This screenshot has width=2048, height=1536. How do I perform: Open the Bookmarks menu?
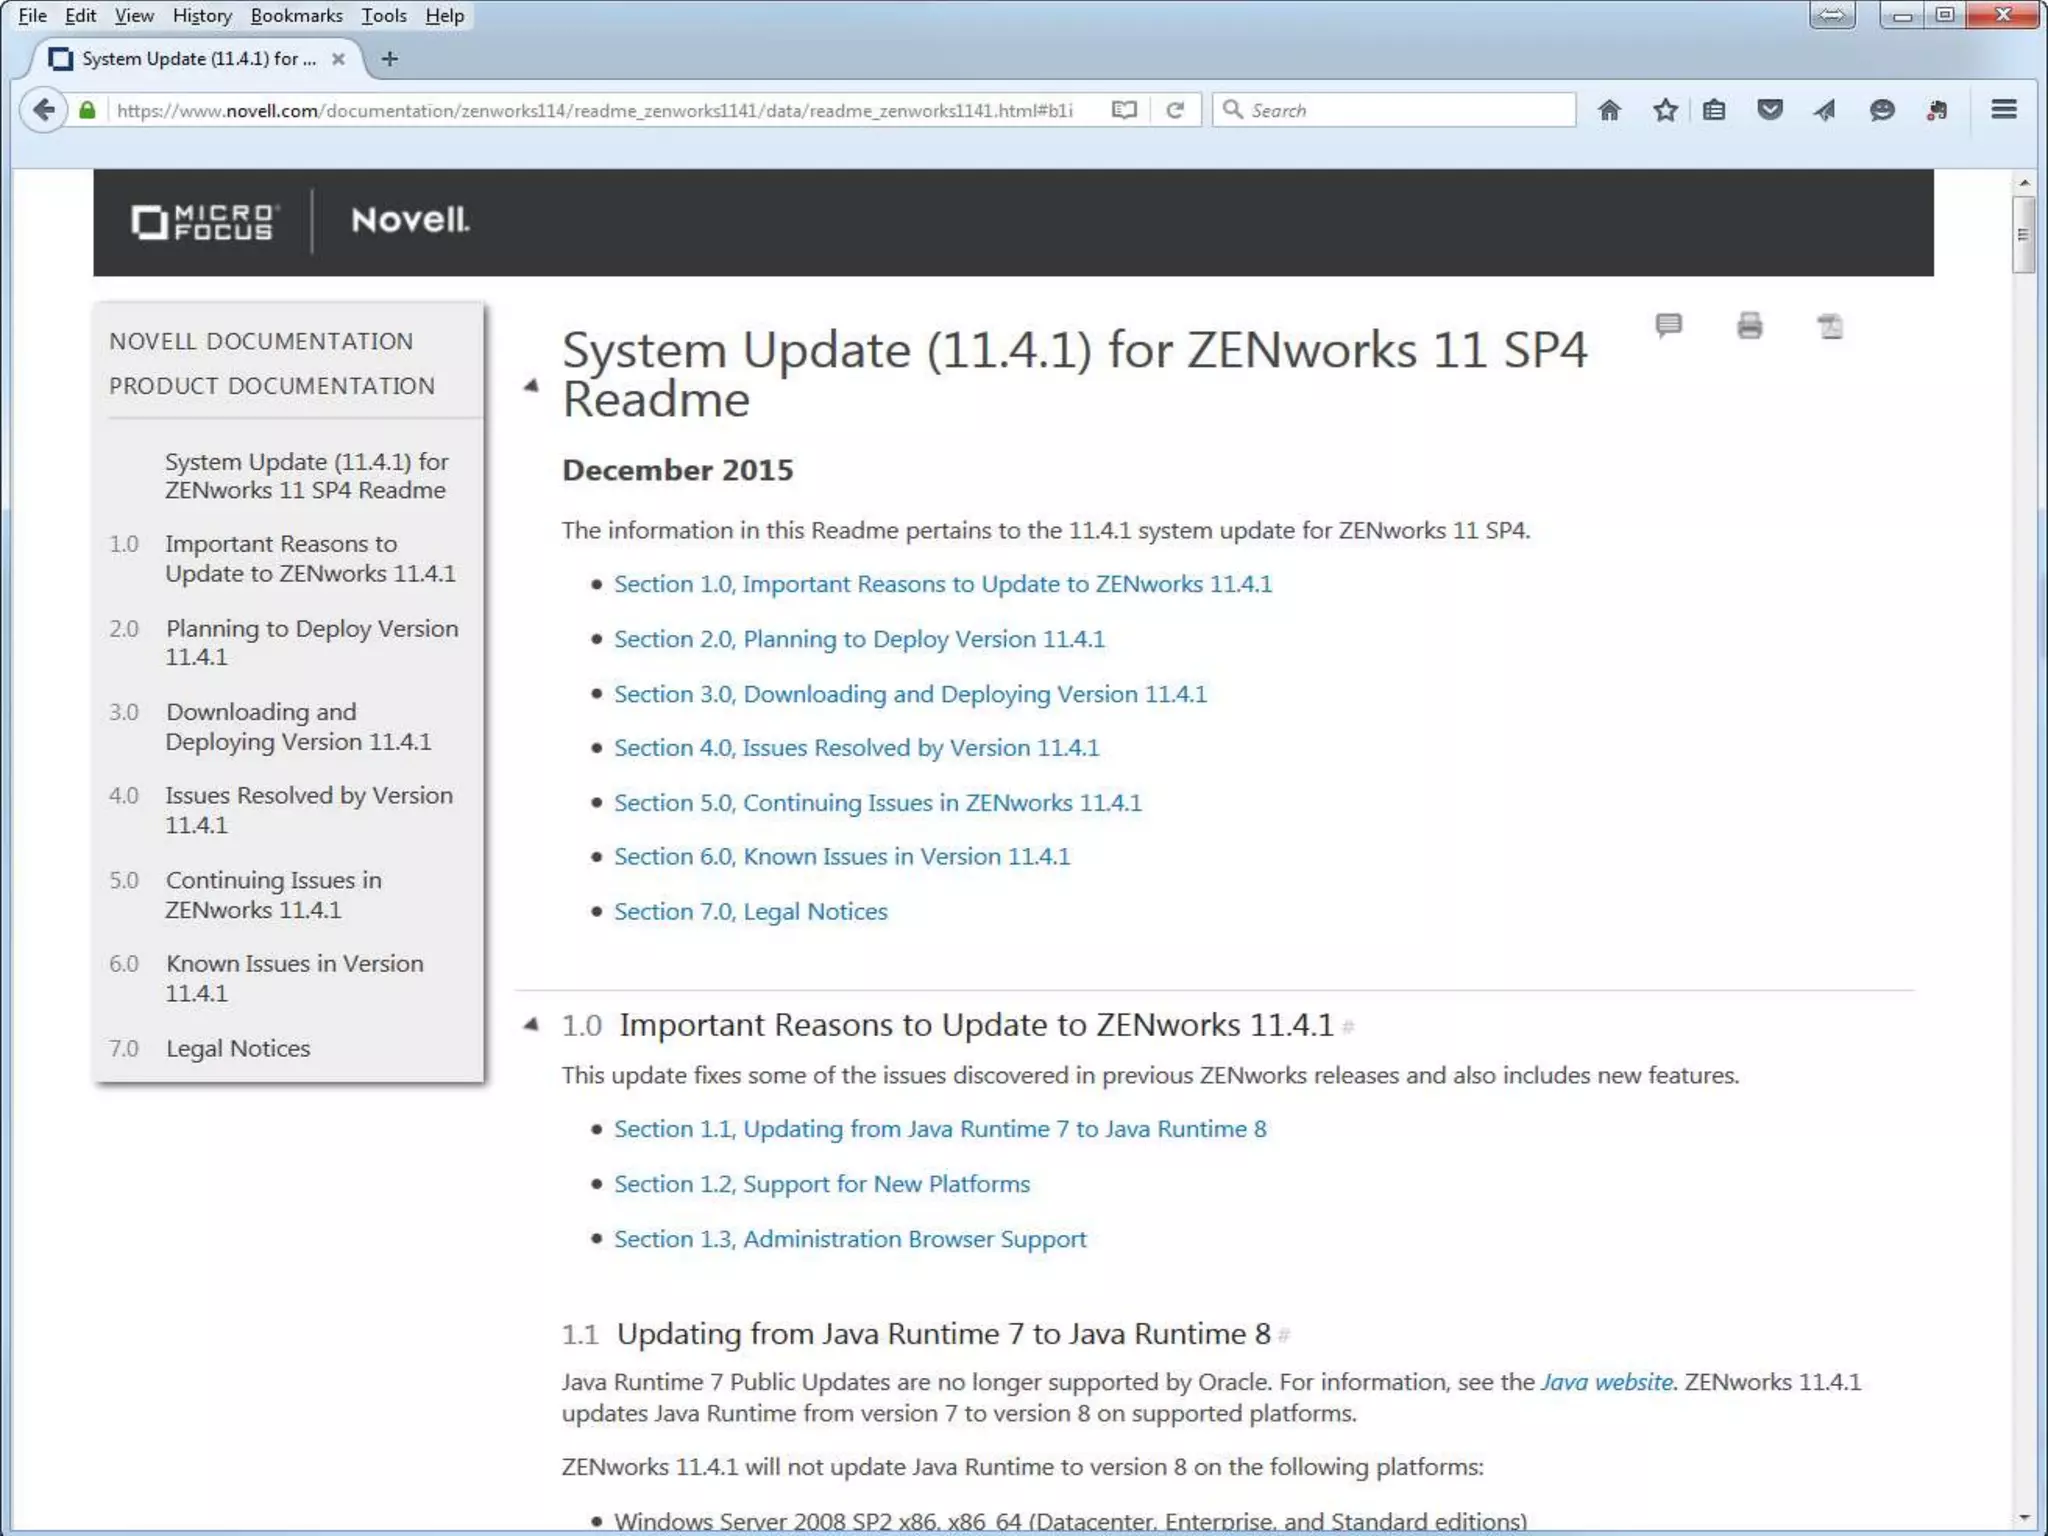(x=296, y=15)
